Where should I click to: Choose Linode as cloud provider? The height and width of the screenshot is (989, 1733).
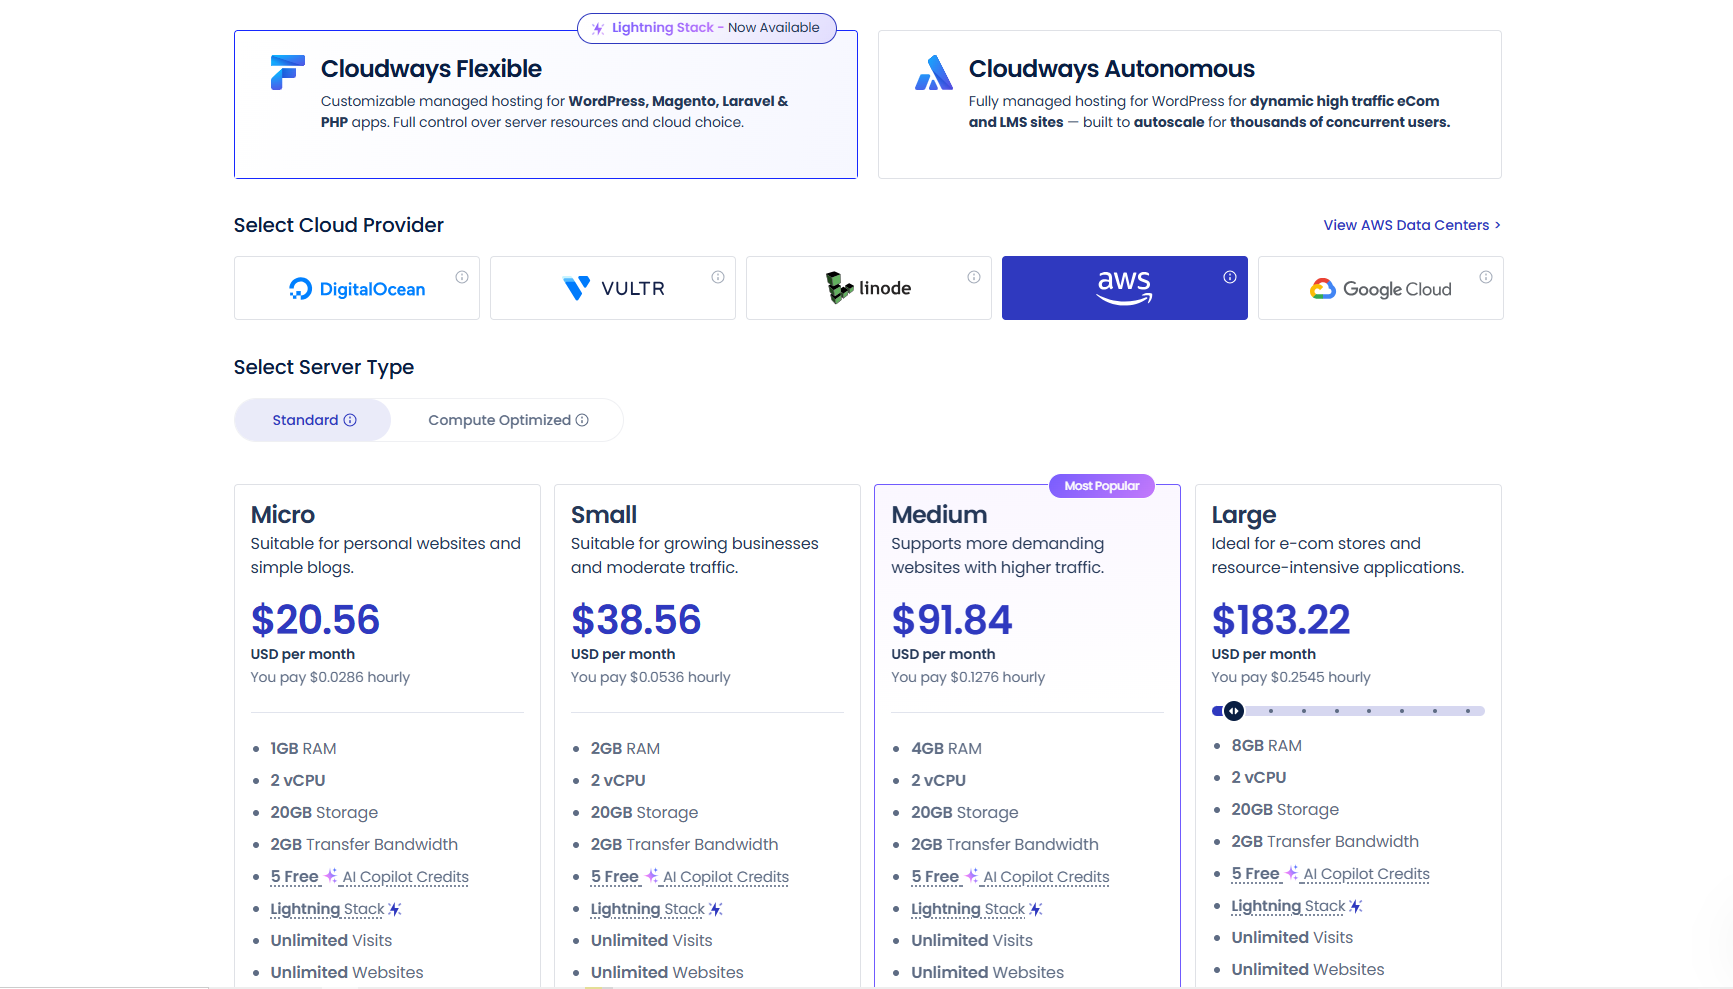click(x=869, y=288)
